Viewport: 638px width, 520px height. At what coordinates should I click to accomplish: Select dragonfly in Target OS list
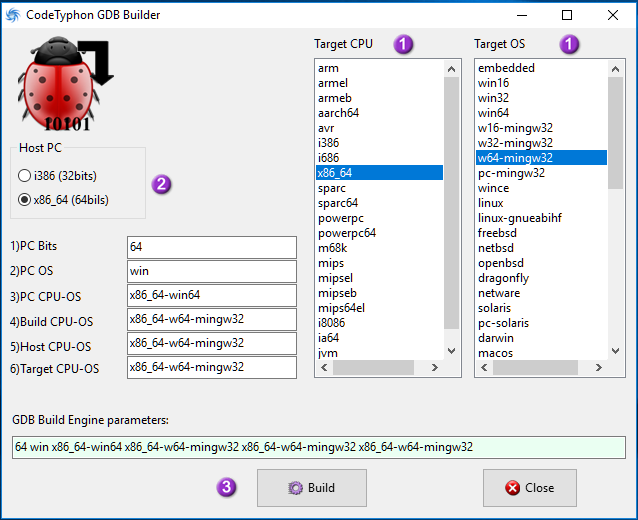(x=542, y=278)
